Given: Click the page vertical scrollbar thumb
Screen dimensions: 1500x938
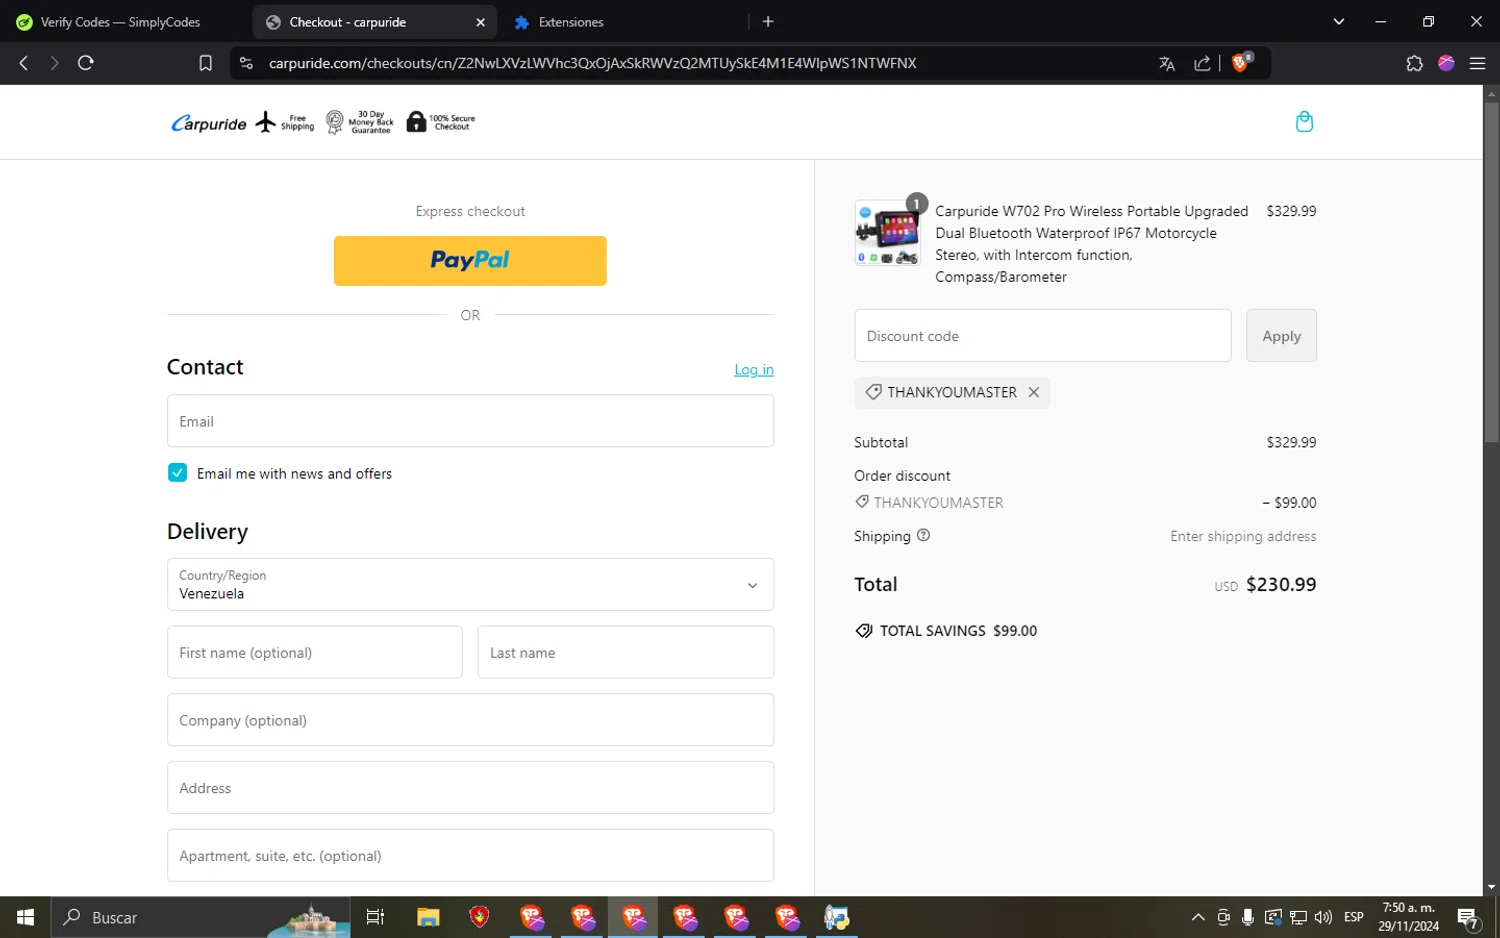Looking at the screenshot, I should click(1491, 270).
